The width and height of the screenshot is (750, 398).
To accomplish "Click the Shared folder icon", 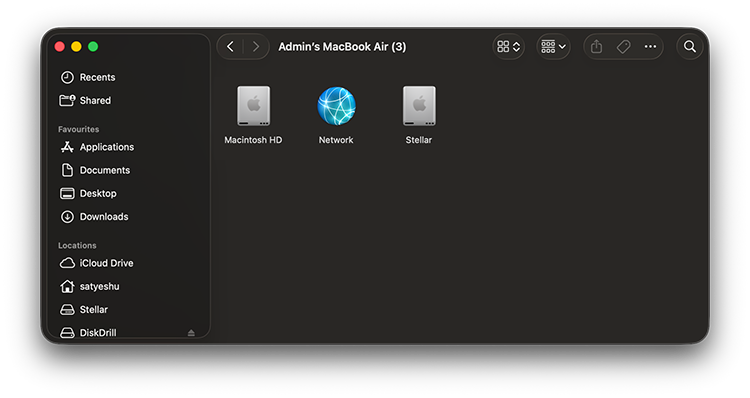I will tap(67, 100).
